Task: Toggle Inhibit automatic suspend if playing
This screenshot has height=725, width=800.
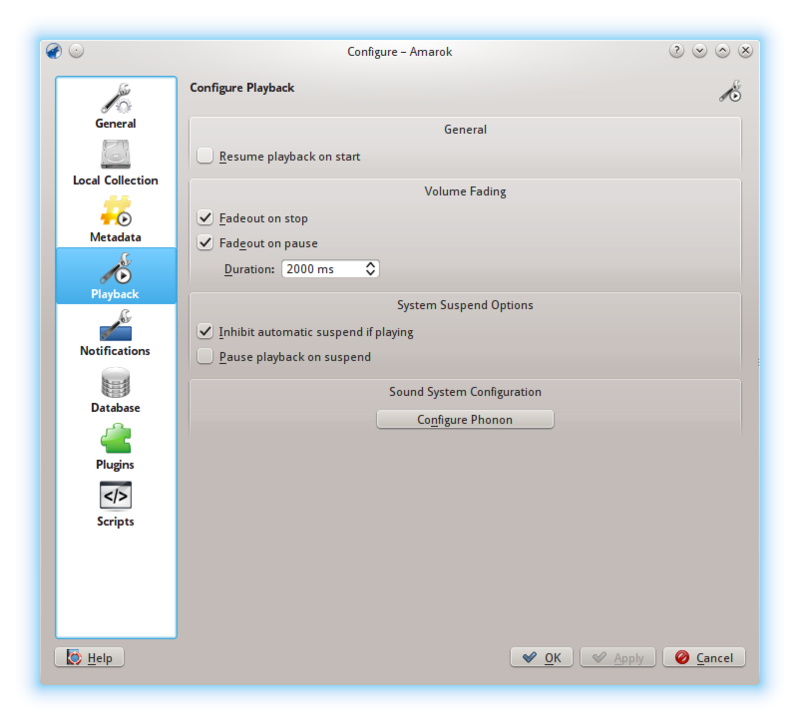Action: [205, 331]
